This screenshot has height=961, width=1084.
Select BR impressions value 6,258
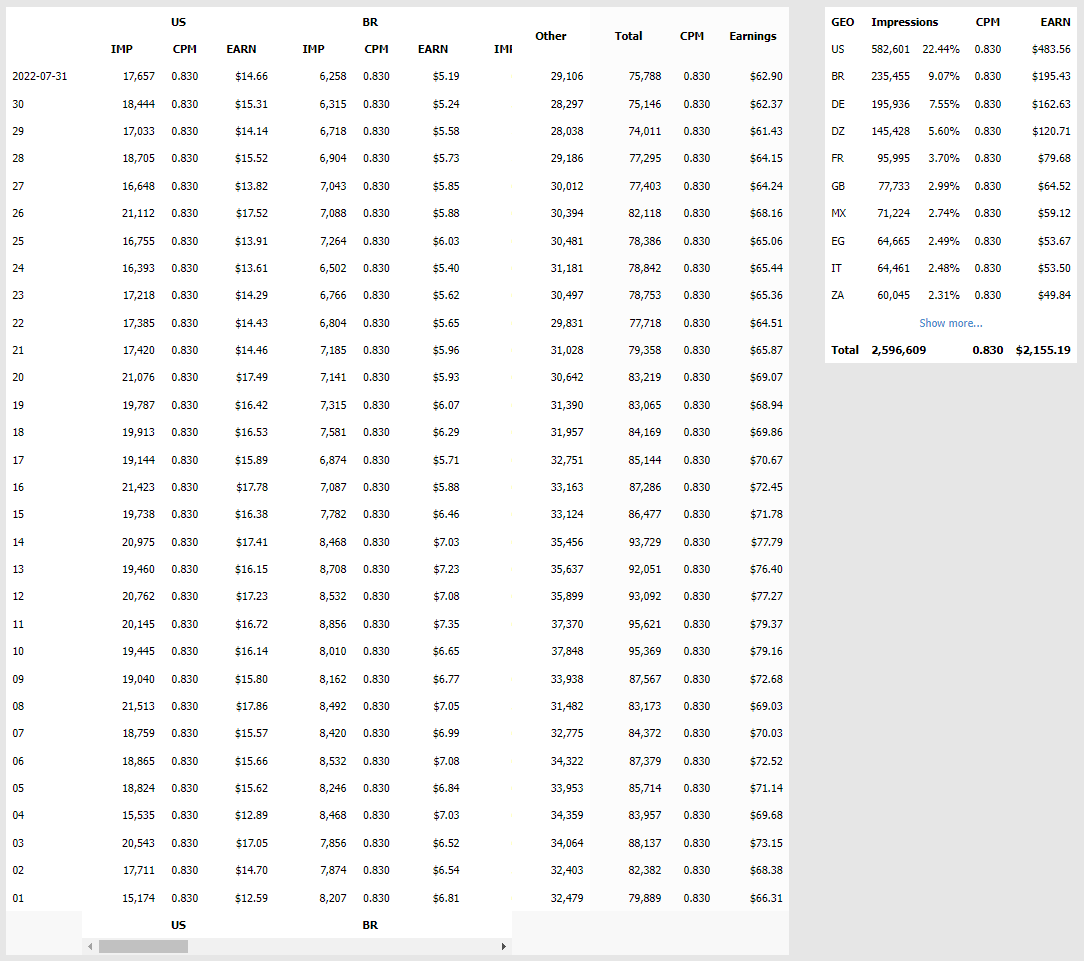[x=333, y=76]
